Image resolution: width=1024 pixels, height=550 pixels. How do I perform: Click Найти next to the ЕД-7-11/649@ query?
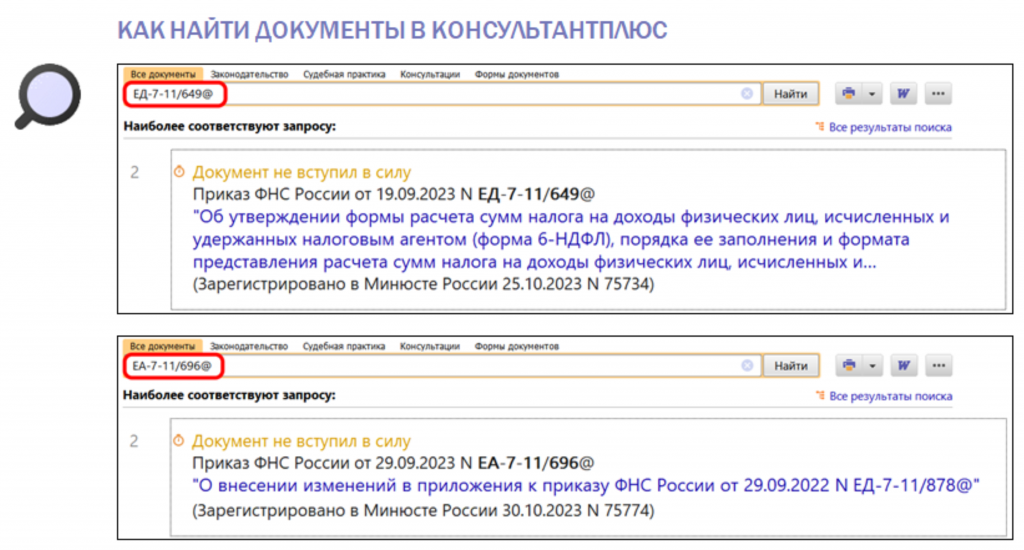click(x=791, y=93)
